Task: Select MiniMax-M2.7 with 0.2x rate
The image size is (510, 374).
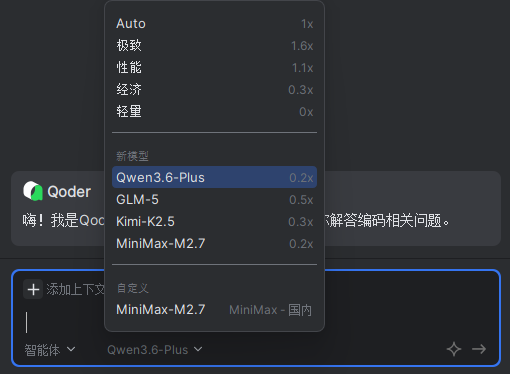Action: coord(214,243)
